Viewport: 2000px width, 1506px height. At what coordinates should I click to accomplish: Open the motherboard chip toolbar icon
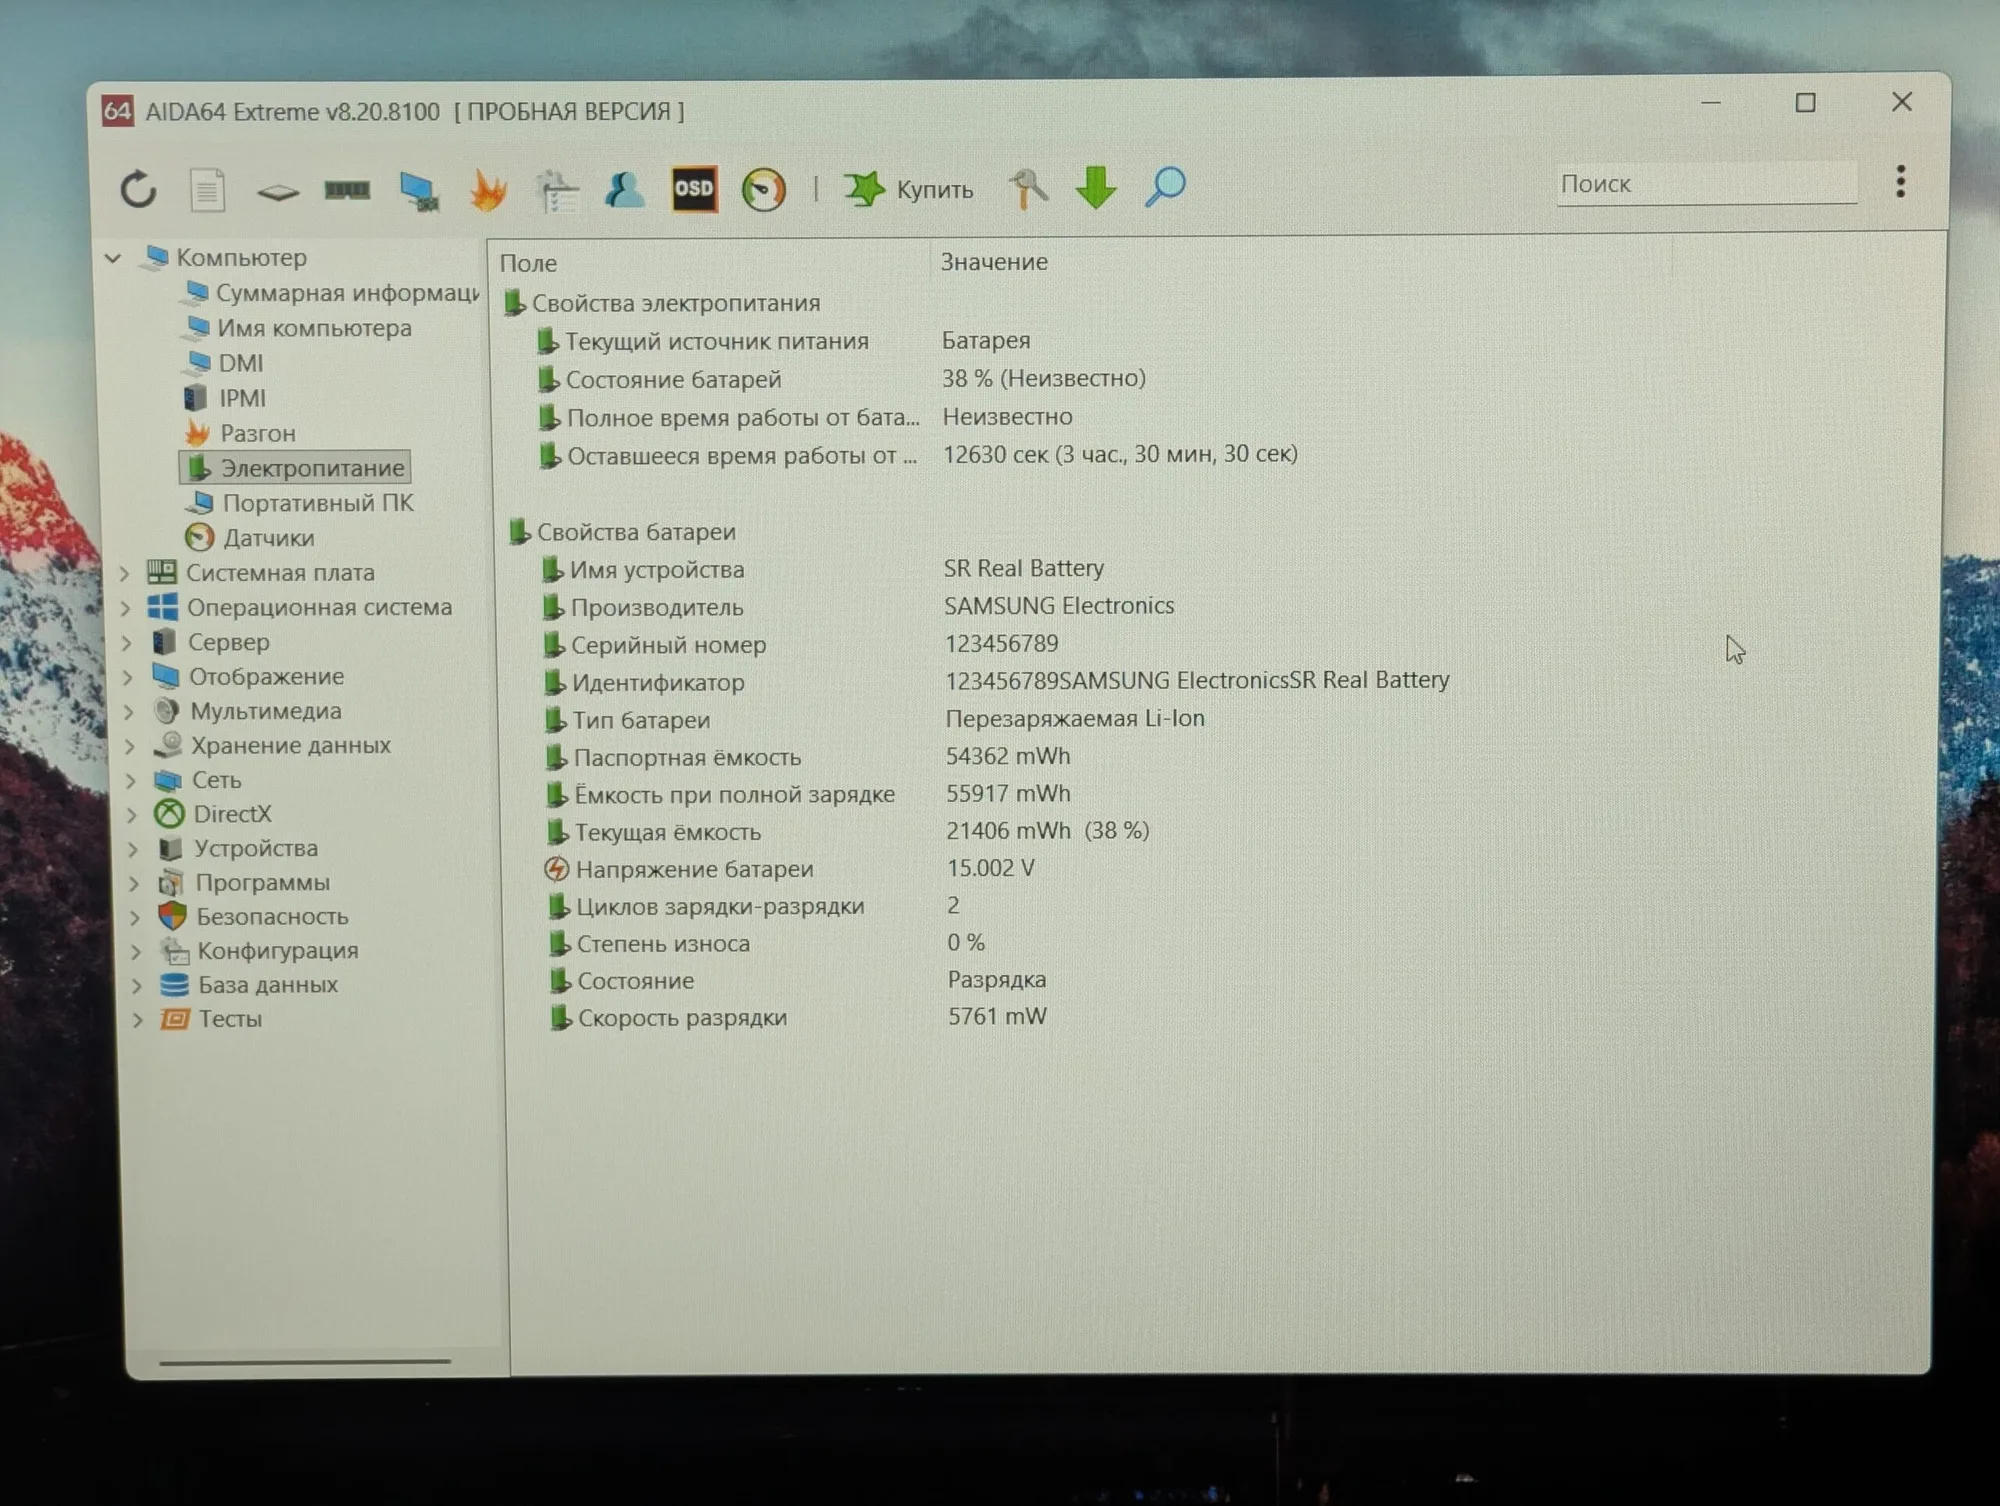(x=277, y=190)
